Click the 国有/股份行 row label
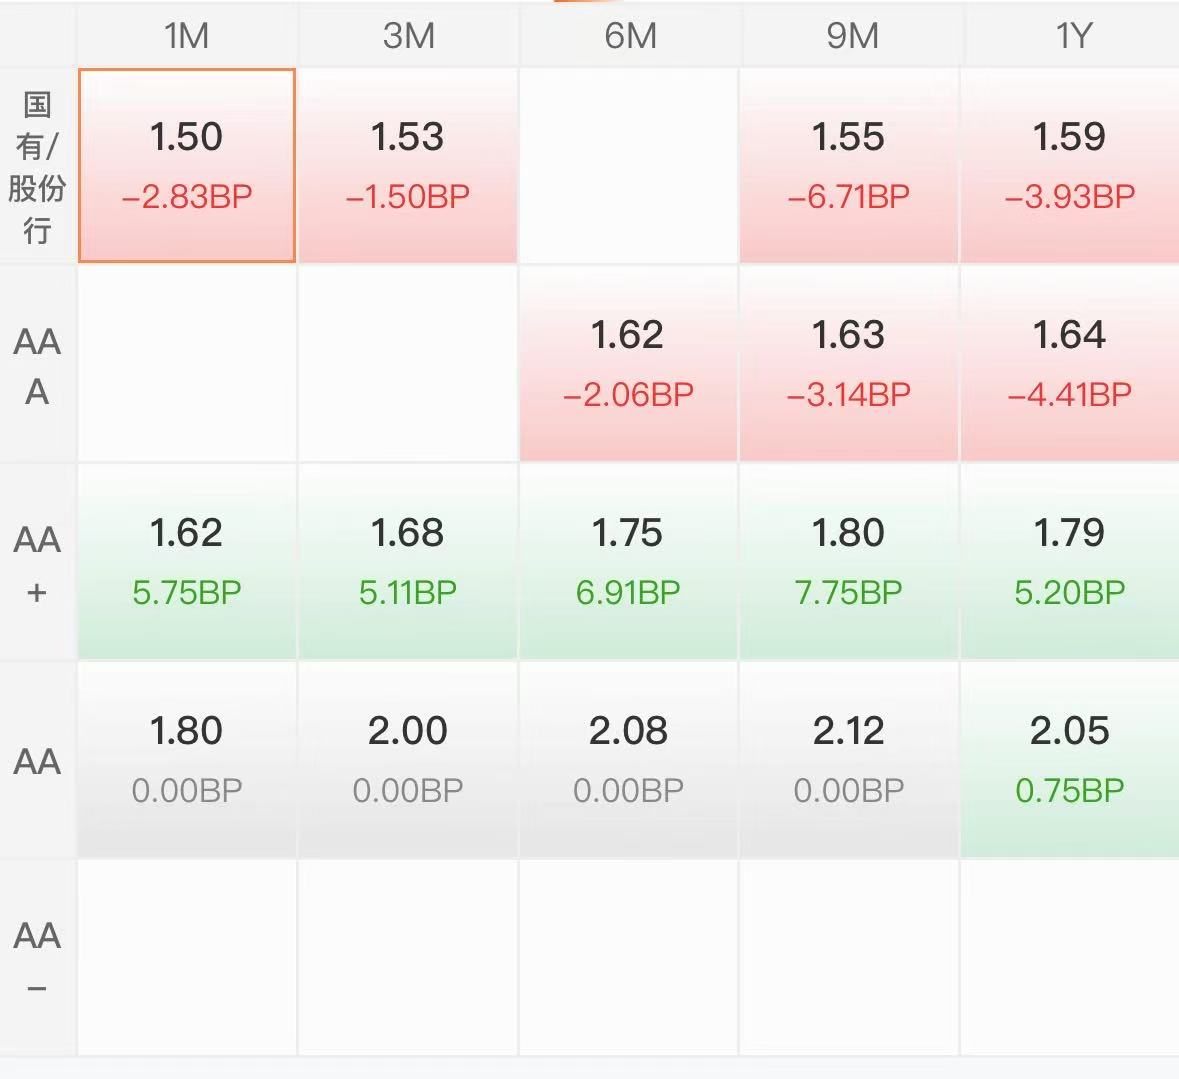Image resolution: width=1179 pixels, height=1079 pixels. tap(38, 167)
